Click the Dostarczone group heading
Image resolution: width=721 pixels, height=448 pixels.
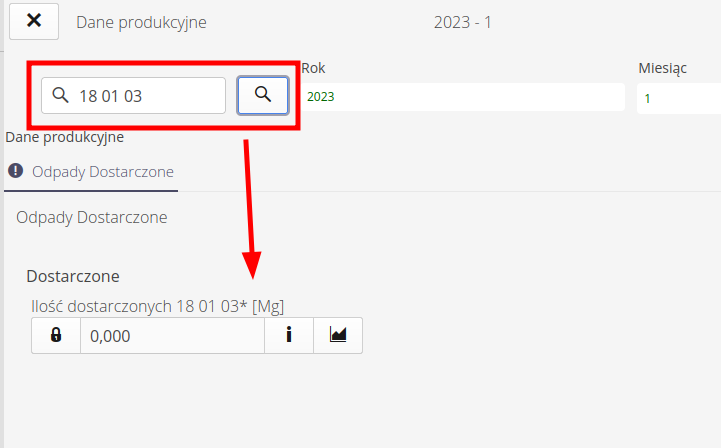[x=73, y=276]
